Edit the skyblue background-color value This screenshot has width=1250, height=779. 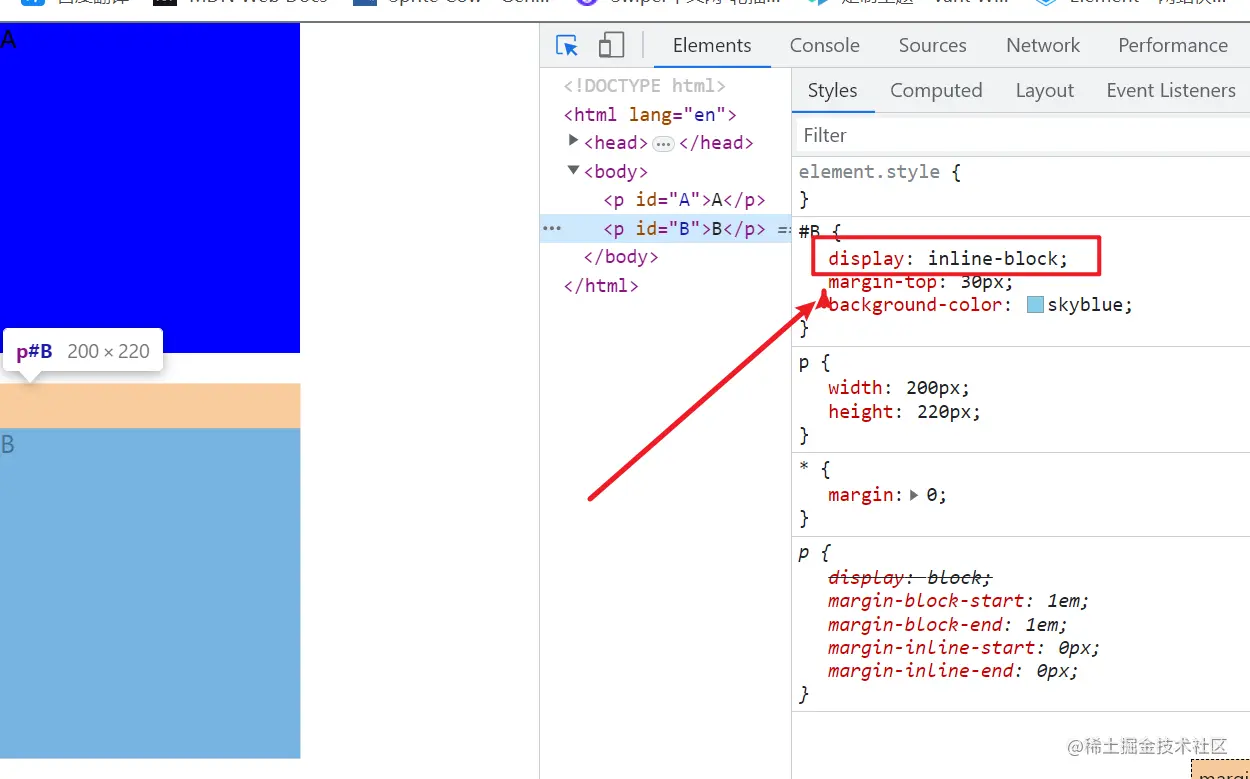tap(1086, 305)
